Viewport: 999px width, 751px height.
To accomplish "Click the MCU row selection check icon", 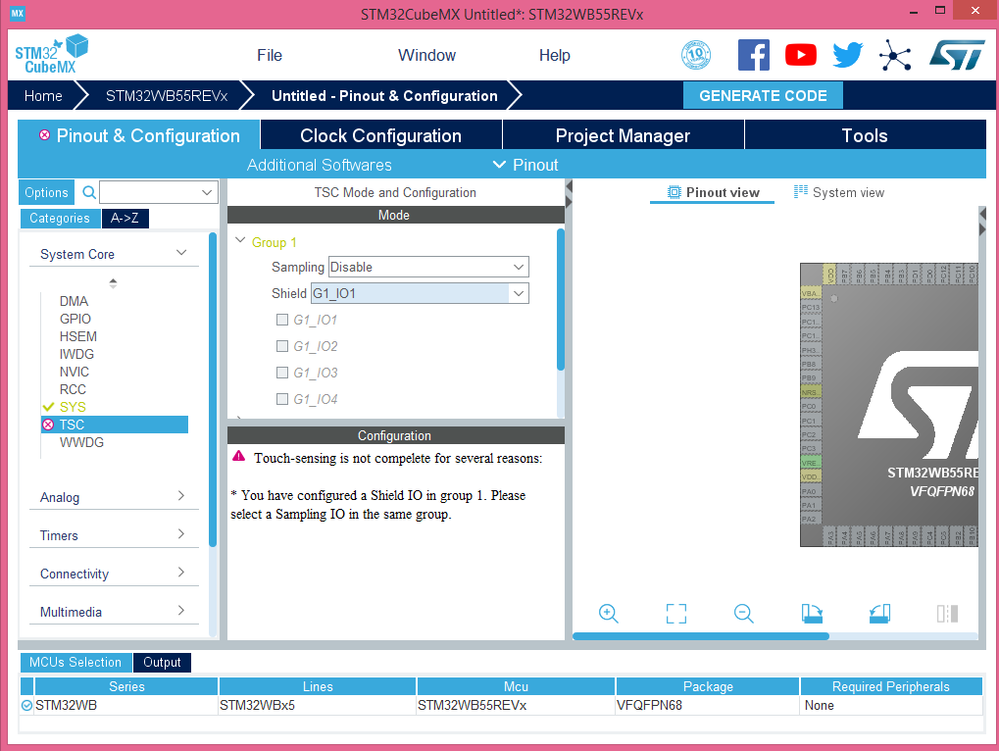I will (27, 705).
